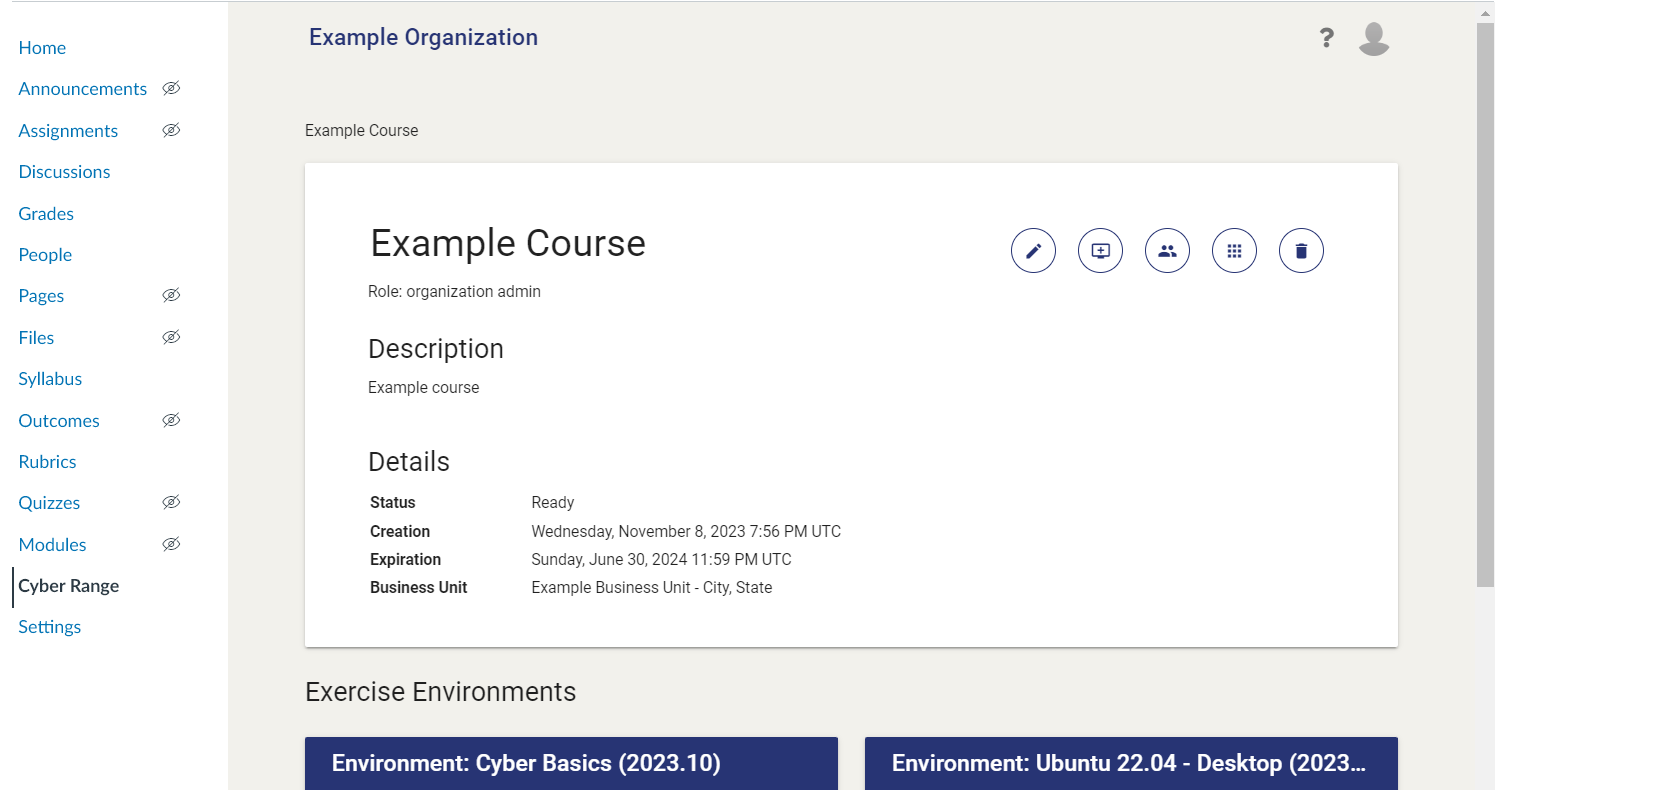Go to Home in course navigation
This screenshot has height=790, width=1659.
[42, 48]
